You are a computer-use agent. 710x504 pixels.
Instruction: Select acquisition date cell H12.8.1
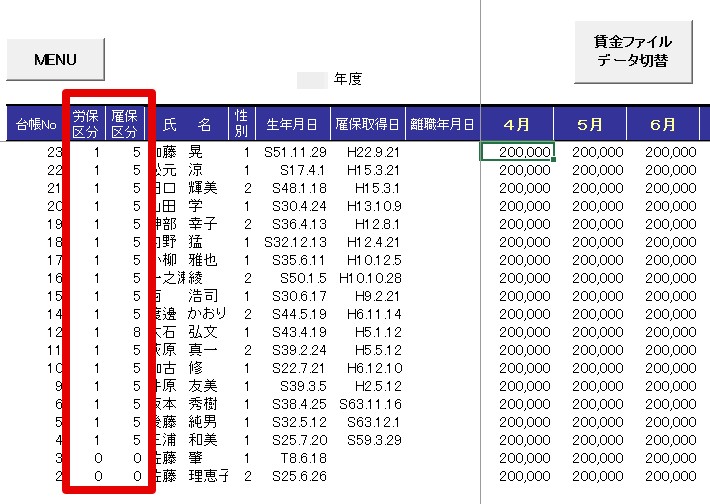pos(378,224)
